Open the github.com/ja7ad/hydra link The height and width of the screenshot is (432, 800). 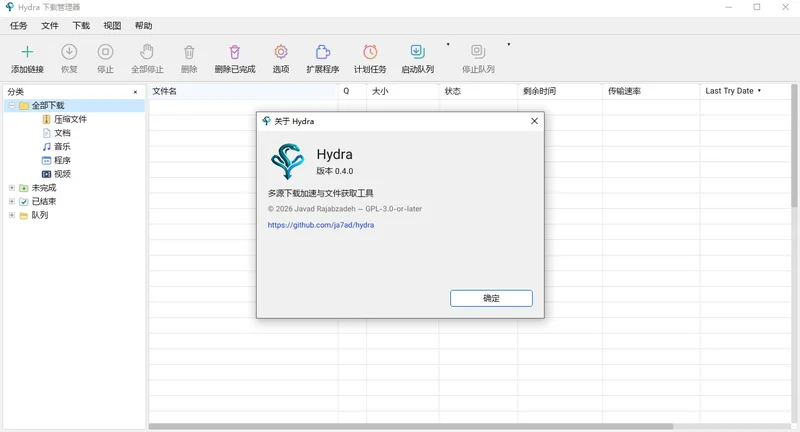pos(321,225)
